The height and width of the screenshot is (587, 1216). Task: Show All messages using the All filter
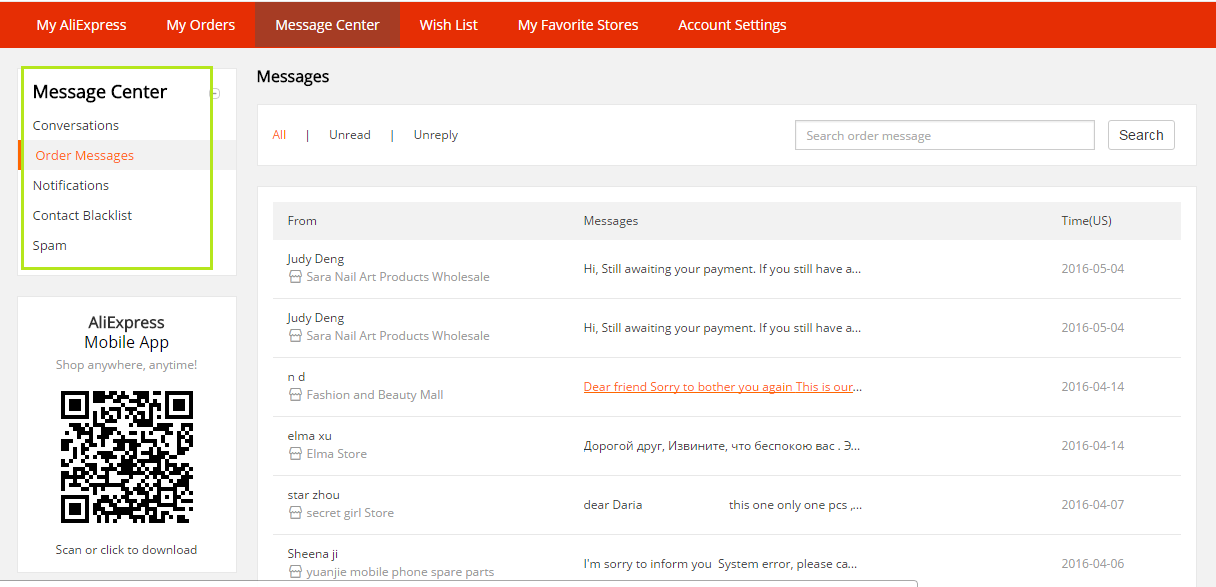point(279,134)
